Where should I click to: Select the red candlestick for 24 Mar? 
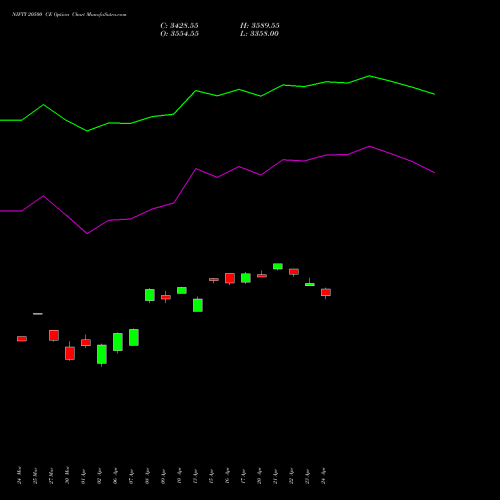22,339
